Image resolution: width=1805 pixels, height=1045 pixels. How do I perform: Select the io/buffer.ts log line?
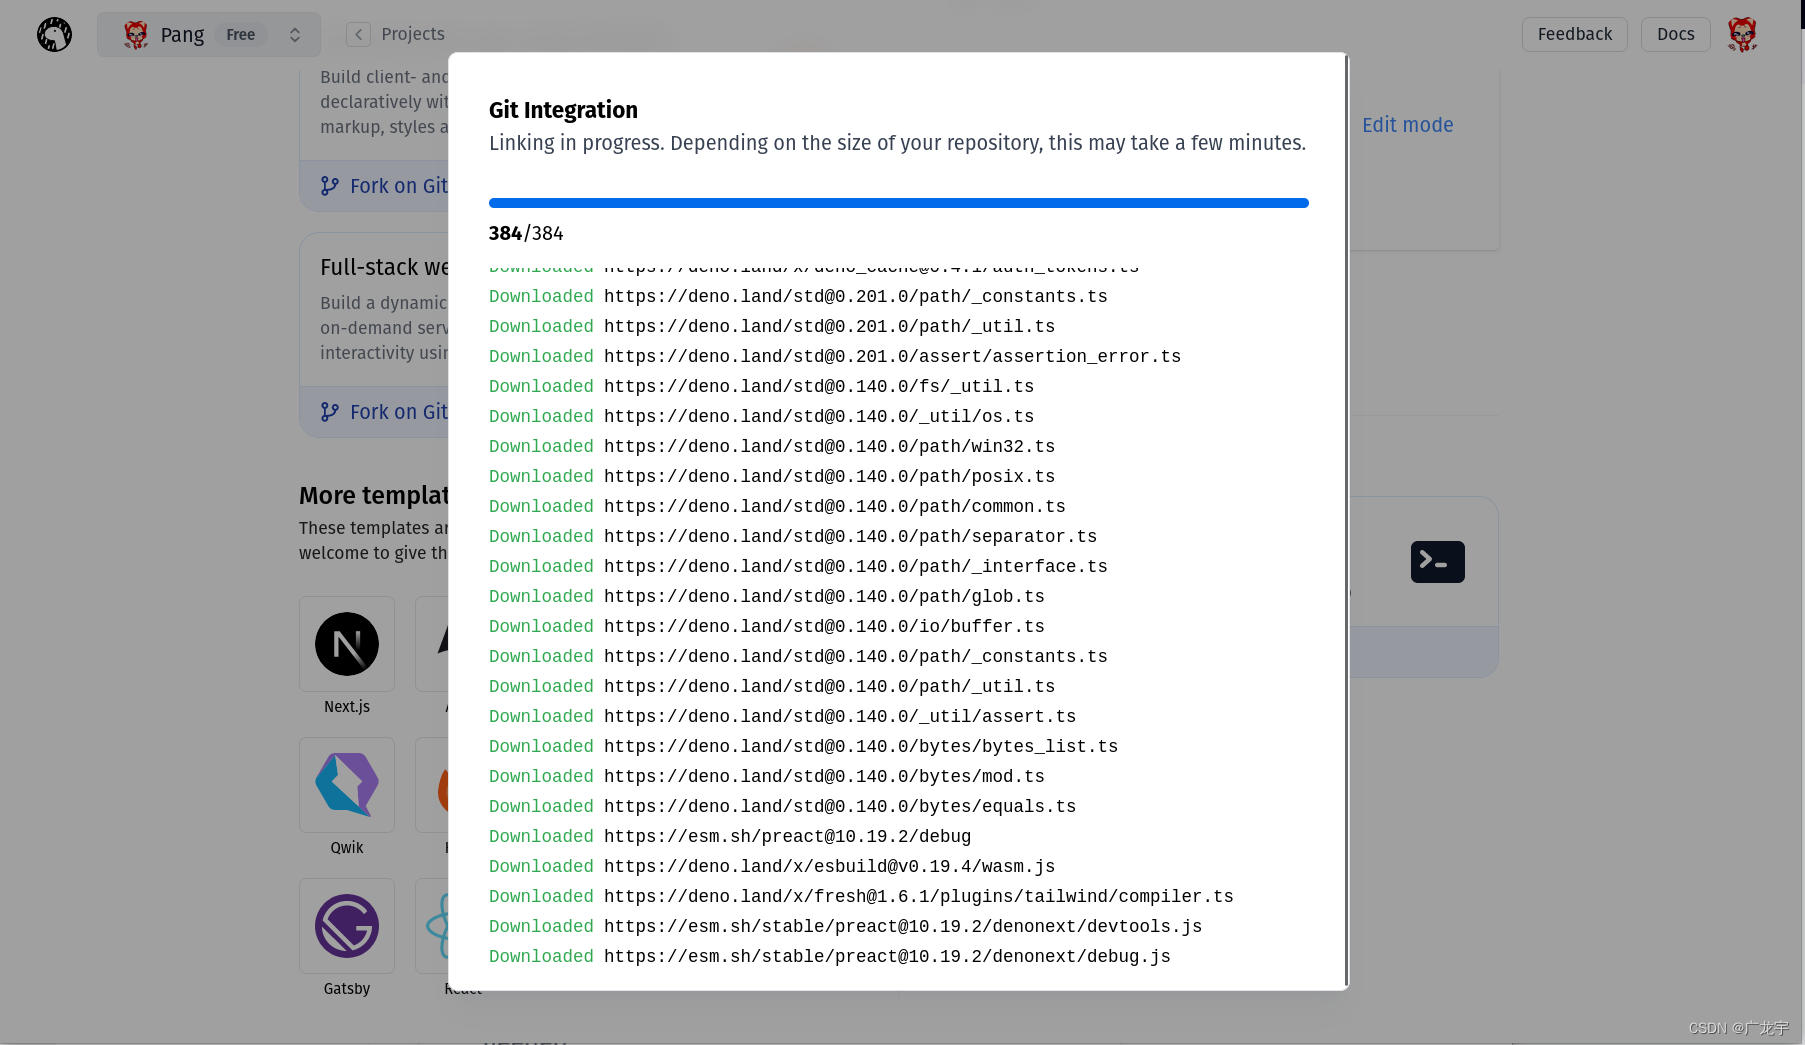pyautogui.click(x=767, y=626)
